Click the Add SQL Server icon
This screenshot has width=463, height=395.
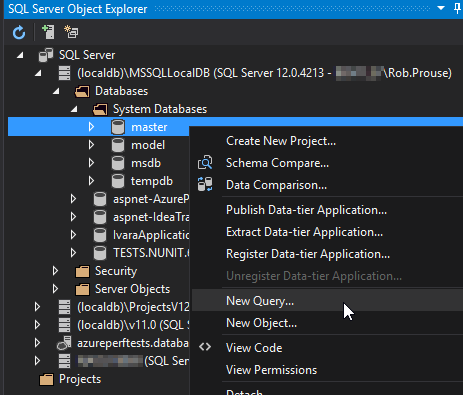coord(48,32)
